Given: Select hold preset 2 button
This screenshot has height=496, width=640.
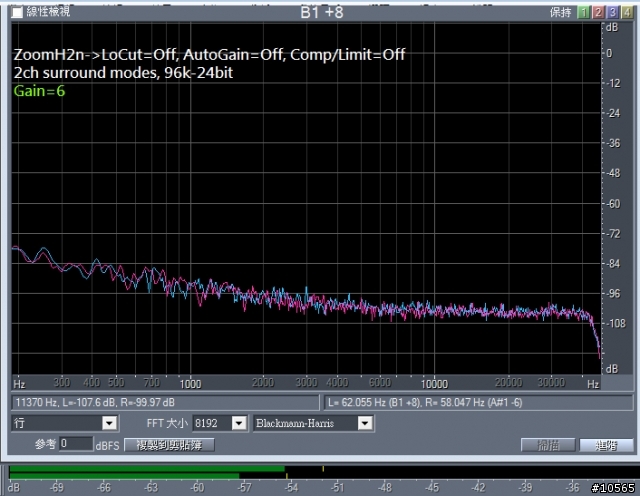Looking at the screenshot, I should 598,12.
